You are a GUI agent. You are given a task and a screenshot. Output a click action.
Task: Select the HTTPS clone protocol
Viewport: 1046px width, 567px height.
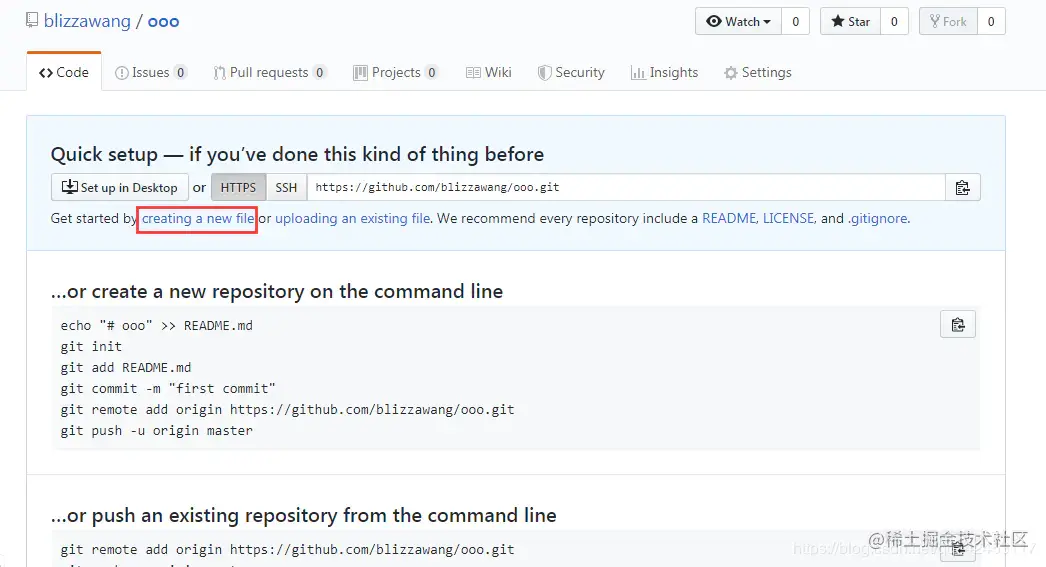(238, 187)
